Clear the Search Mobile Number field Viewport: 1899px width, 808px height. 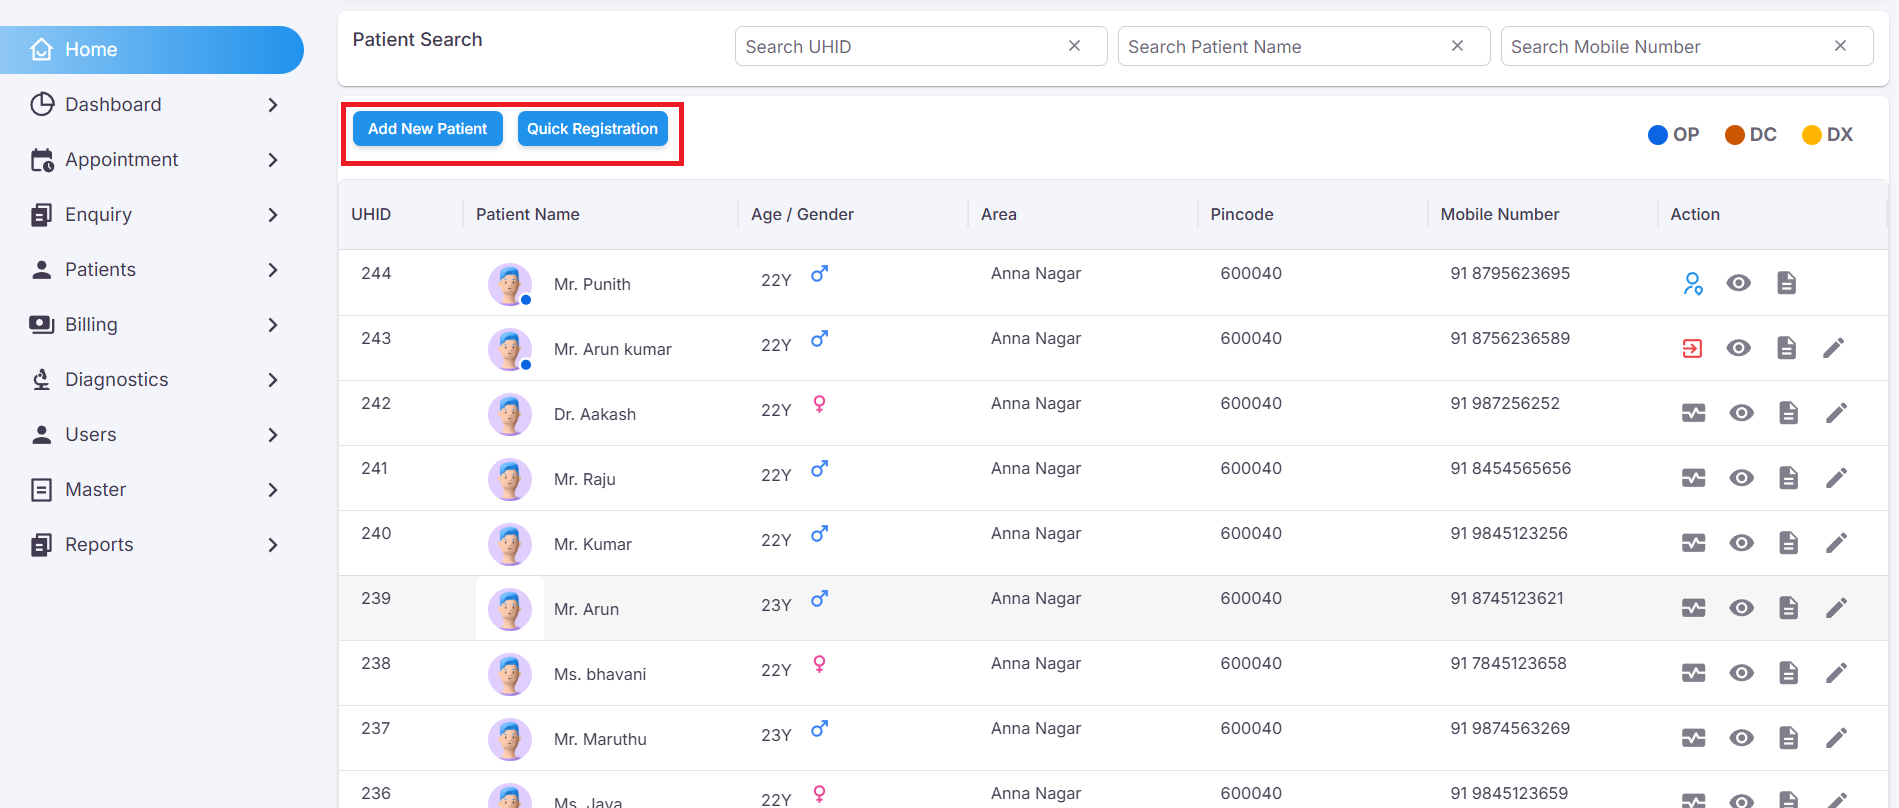(1840, 46)
